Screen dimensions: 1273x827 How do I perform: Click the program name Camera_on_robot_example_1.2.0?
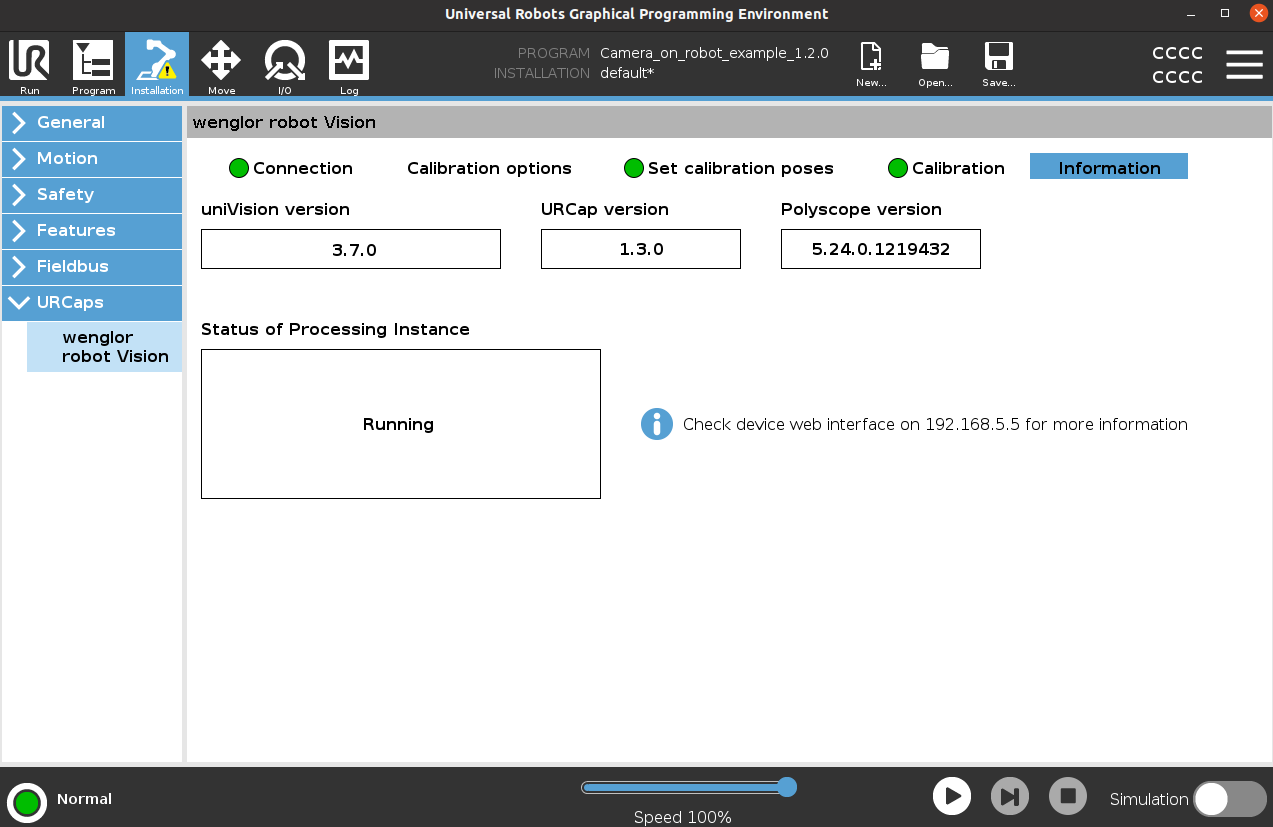(x=714, y=53)
